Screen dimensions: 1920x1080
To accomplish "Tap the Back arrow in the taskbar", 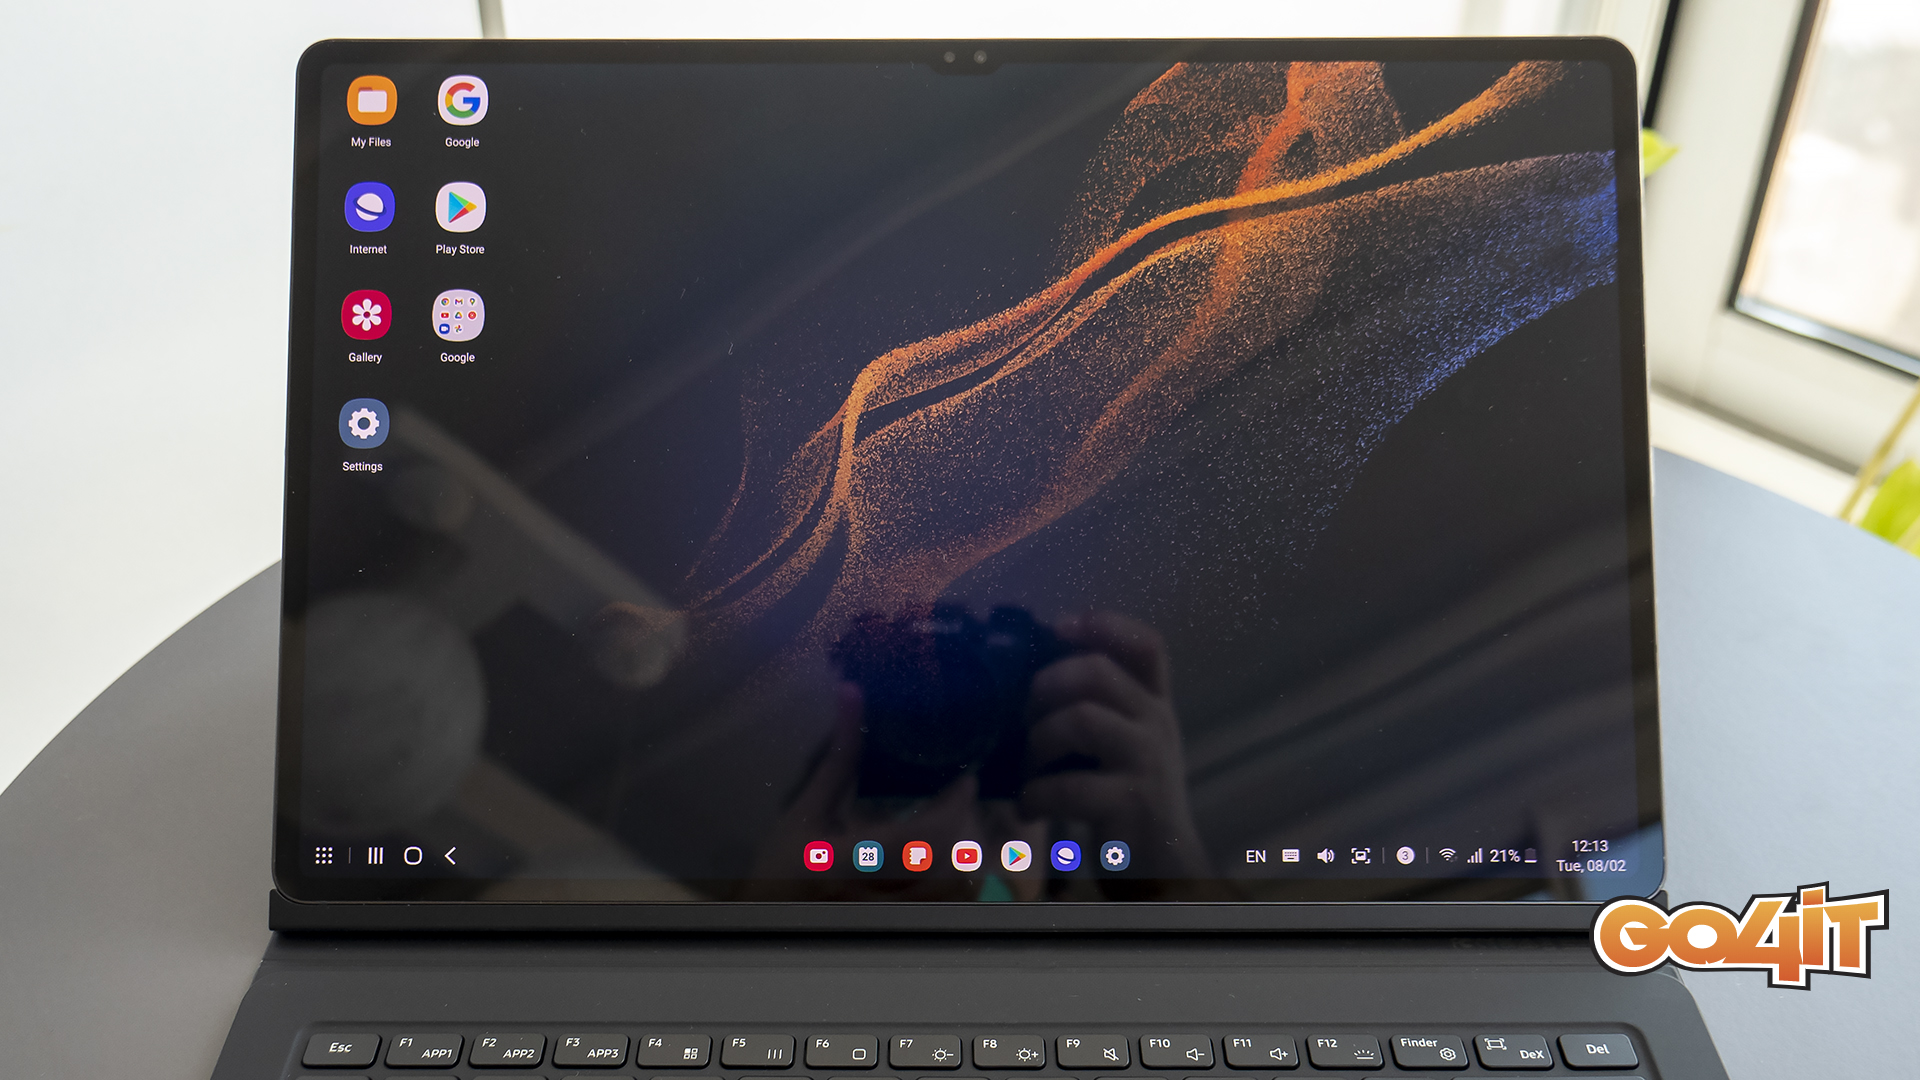I will tap(451, 856).
